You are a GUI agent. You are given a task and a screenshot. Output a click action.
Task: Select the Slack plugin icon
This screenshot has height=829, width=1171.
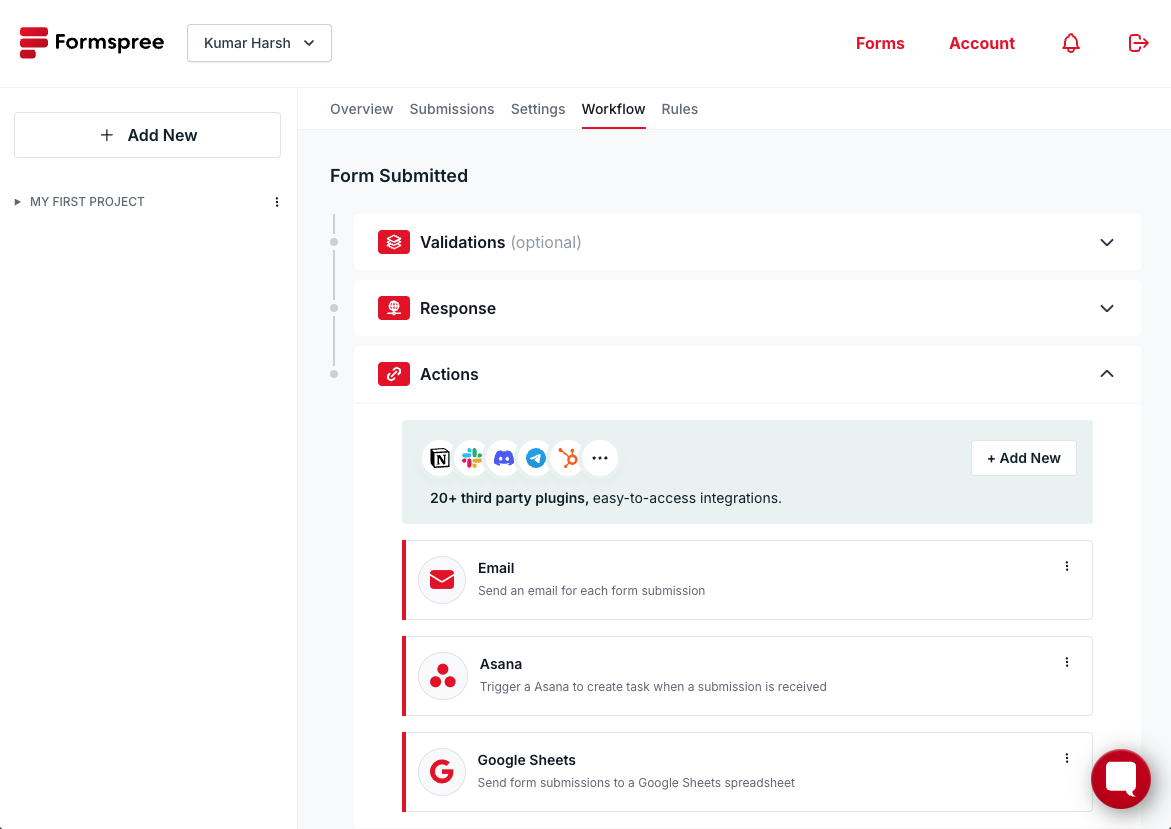pyautogui.click(x=472, y=458)
